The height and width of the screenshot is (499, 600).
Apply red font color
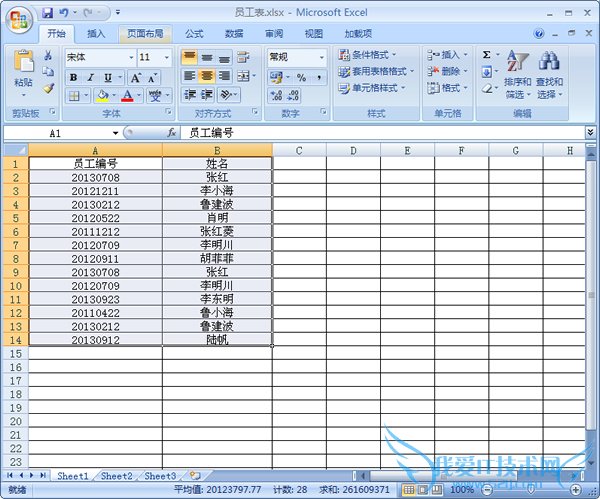click(127, 96)
